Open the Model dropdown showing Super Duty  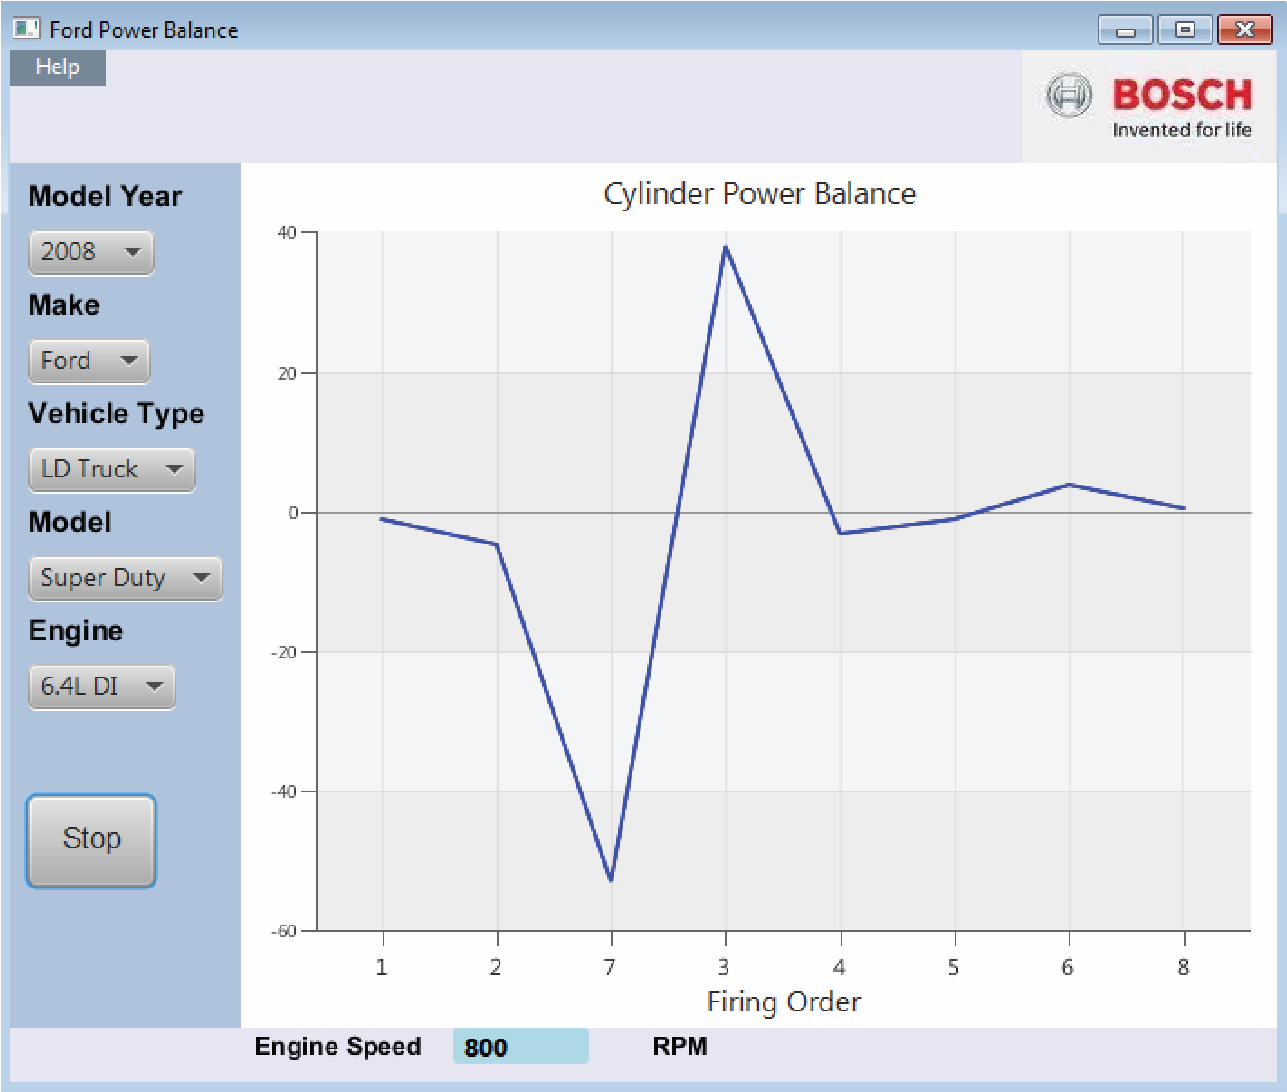125,578
